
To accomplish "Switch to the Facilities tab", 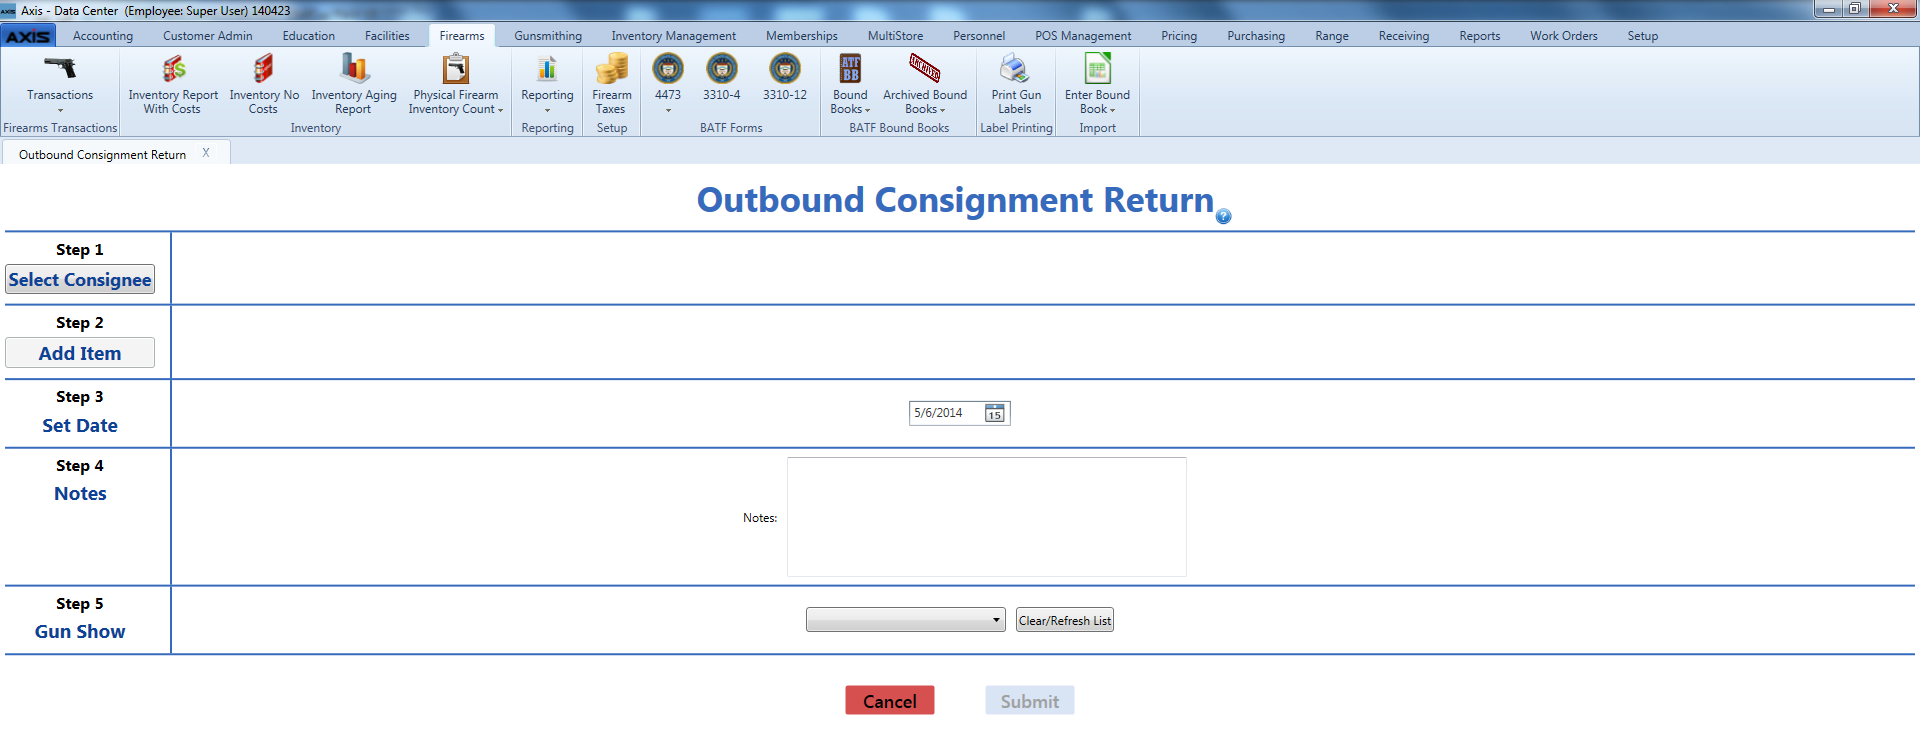I will pyautogui.click(x=387, y=36).
